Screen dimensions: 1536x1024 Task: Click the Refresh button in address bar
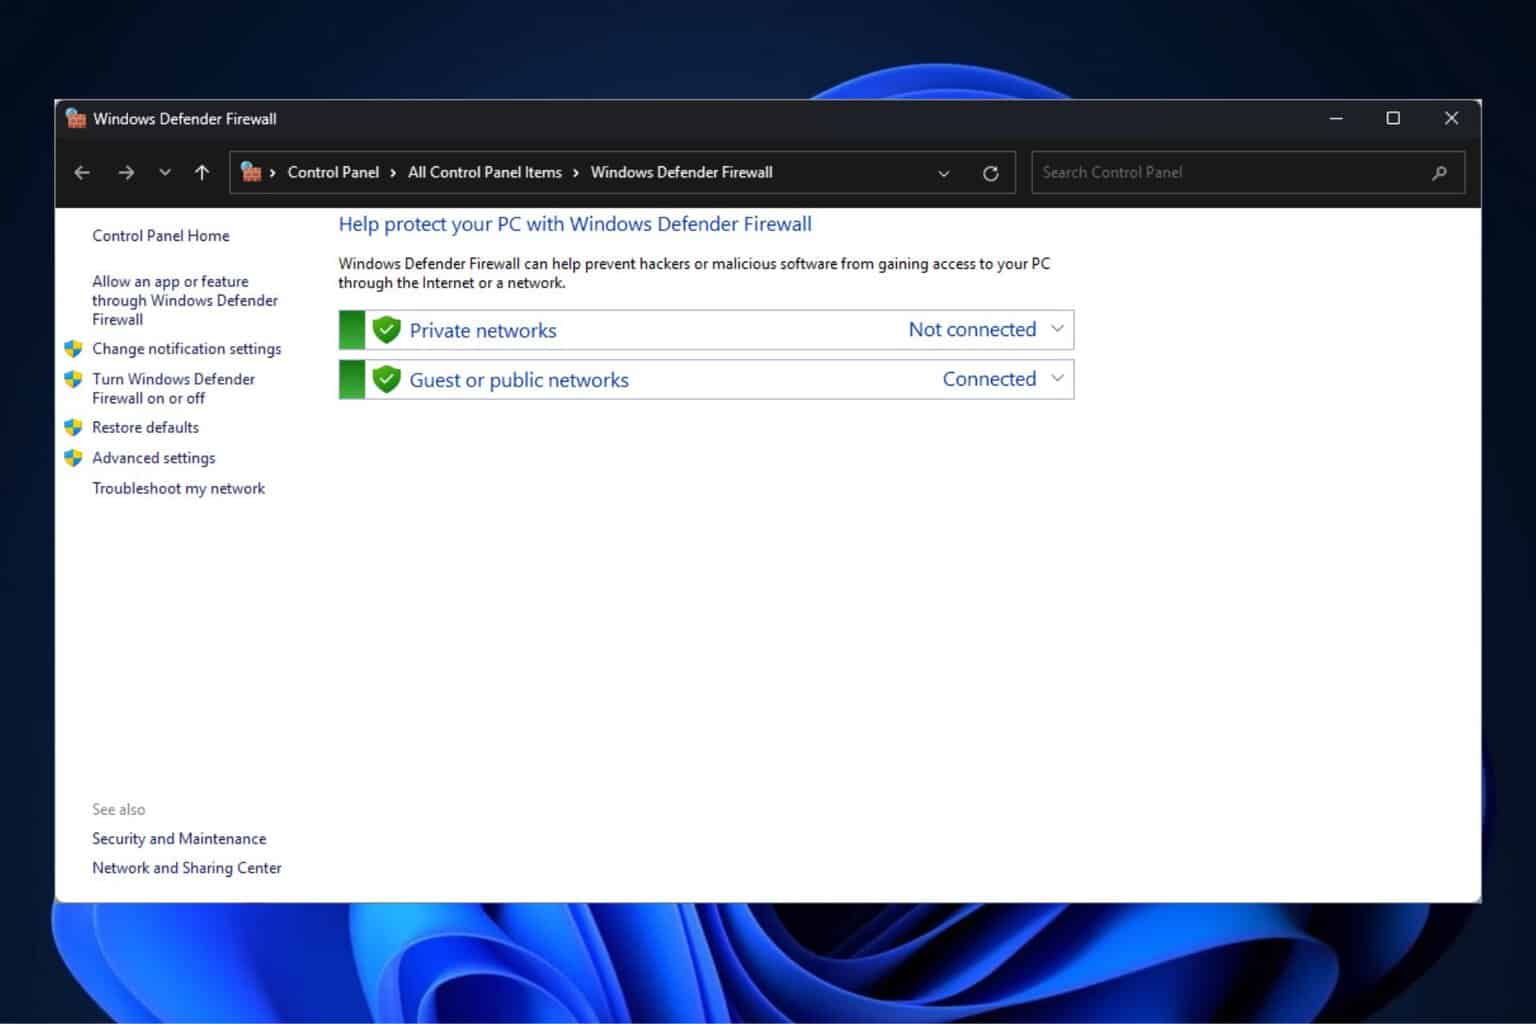coord(990,173)
